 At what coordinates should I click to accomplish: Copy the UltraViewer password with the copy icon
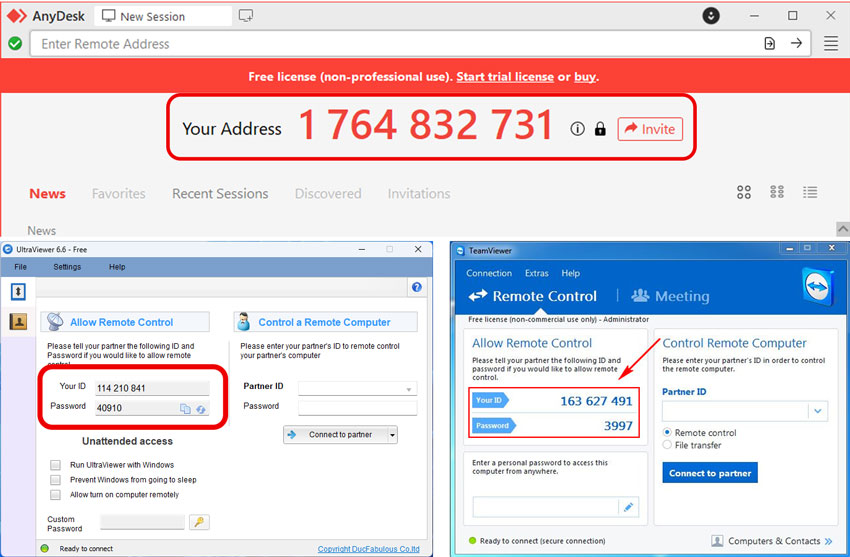185,409
